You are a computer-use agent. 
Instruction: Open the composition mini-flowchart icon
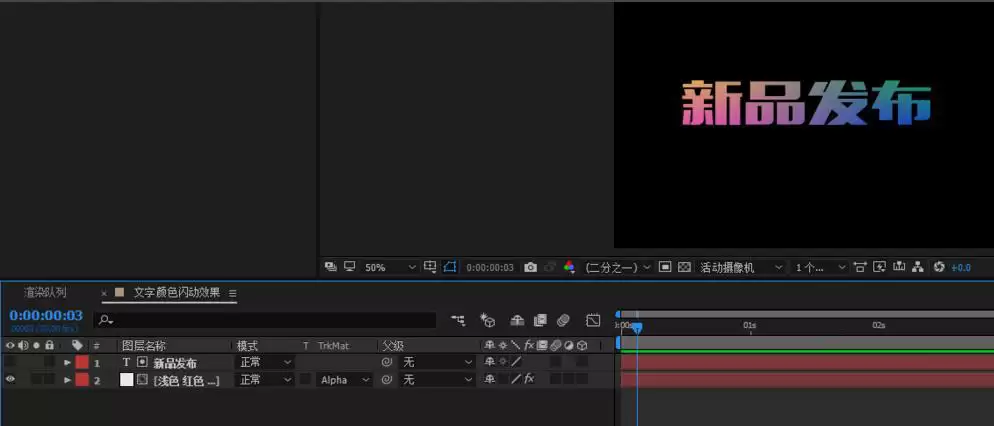pos(458,320)
